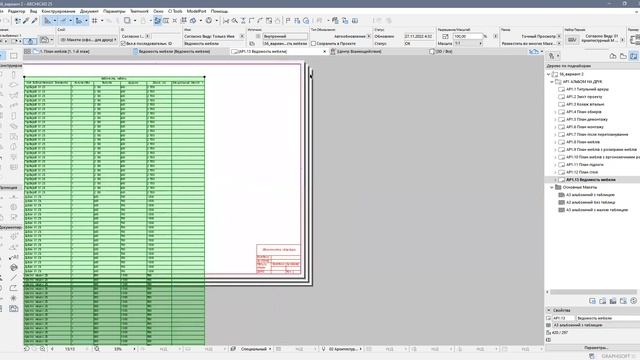Click the resize icon next to the 100,00 field

click(x=445, y=36)
